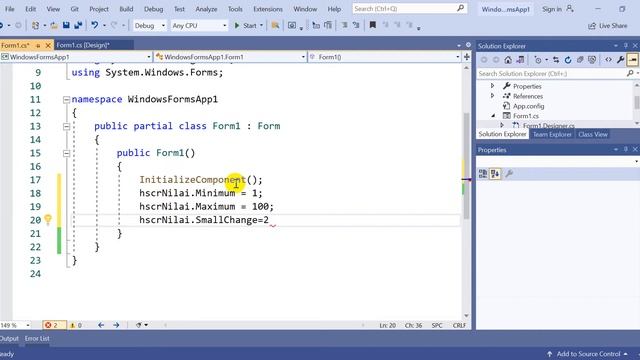The width and height of the screenshot is (640, 360).
Task: Click the Live Share button
Action: pyautogui.click(x=607, y=26)
